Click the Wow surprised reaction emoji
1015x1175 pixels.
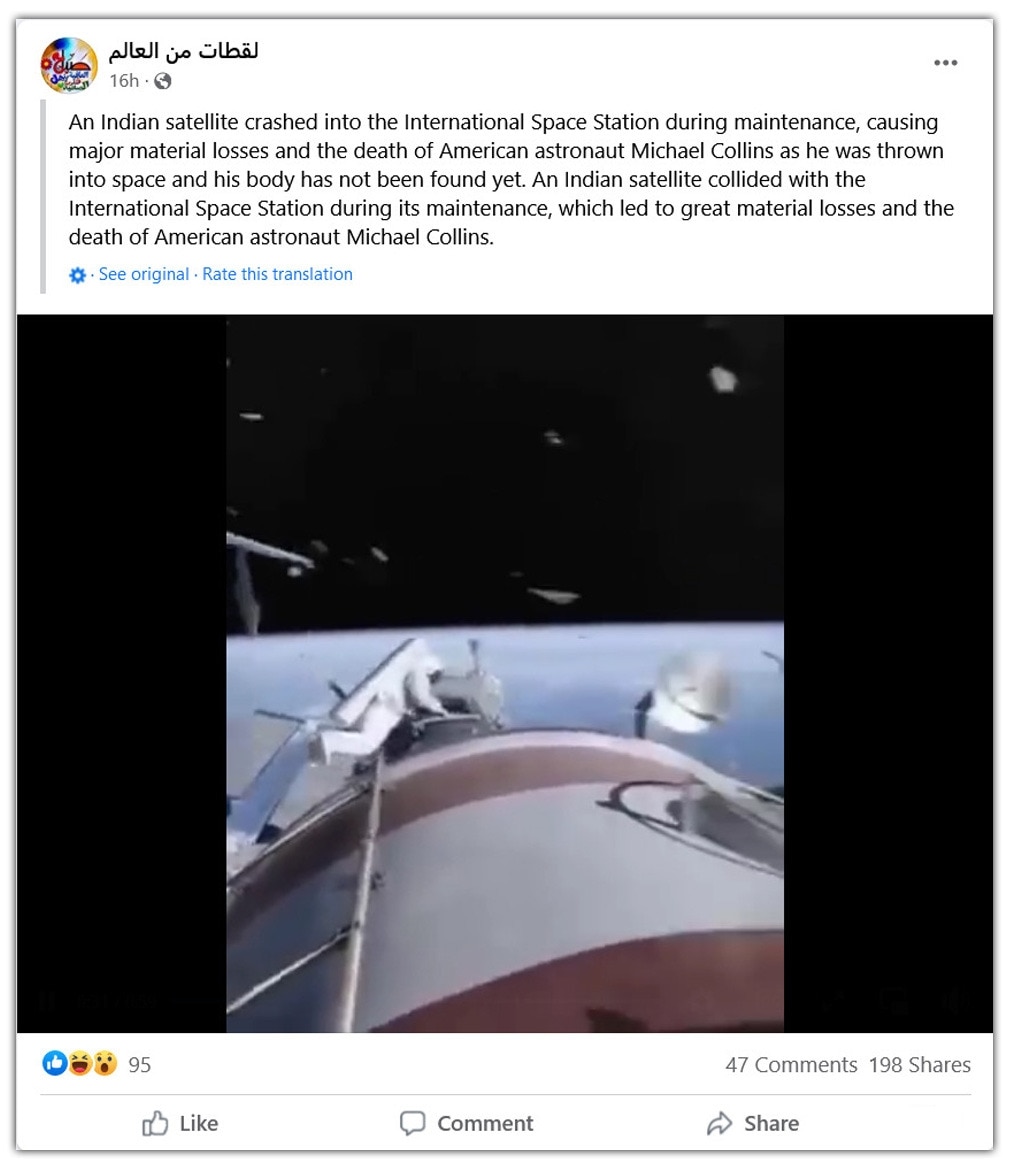click(x=105, y=1063)
